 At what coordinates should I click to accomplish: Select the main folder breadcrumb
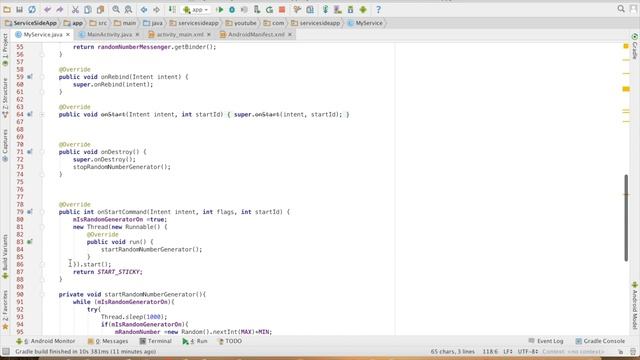coord(125,23)
